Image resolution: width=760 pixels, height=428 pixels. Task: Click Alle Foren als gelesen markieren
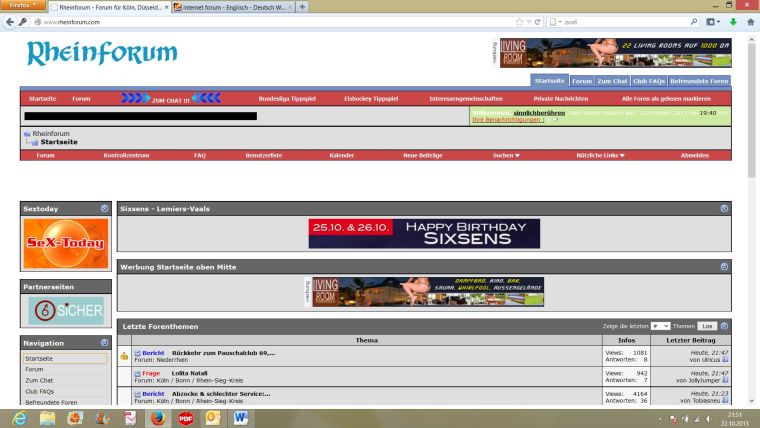666,99
